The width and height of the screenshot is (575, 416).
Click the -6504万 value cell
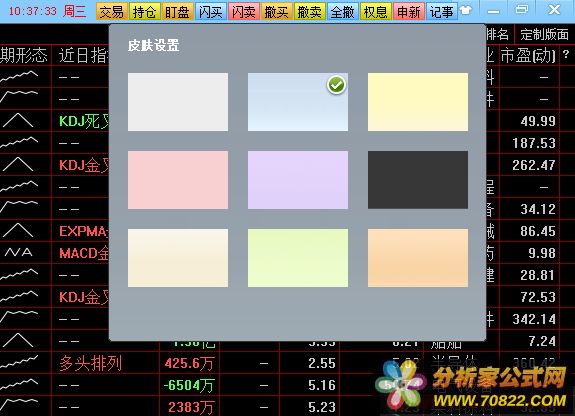coord(188,386)
